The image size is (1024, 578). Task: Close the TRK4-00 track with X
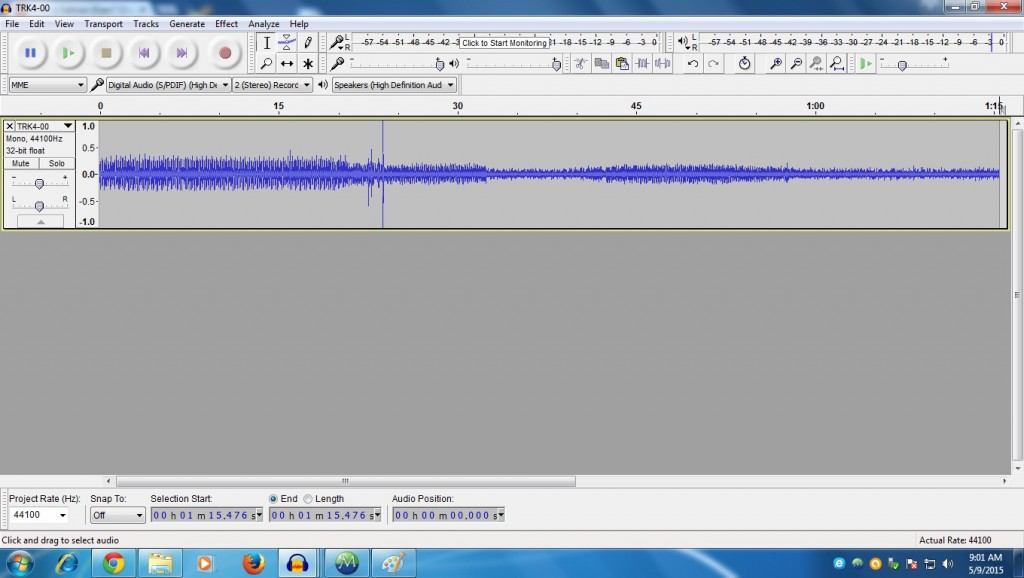click(9, 126)
